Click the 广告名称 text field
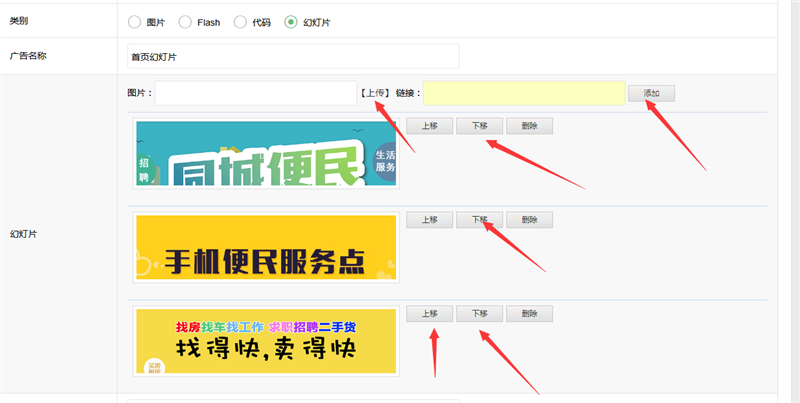Screen dimensions: 800x403 [x=293, y=57]
